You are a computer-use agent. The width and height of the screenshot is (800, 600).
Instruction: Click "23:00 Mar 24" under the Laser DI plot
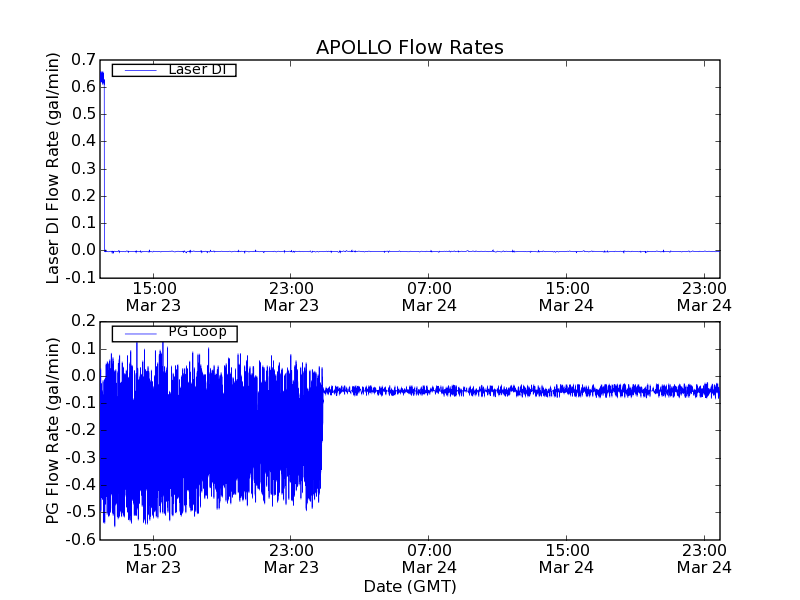704,297
